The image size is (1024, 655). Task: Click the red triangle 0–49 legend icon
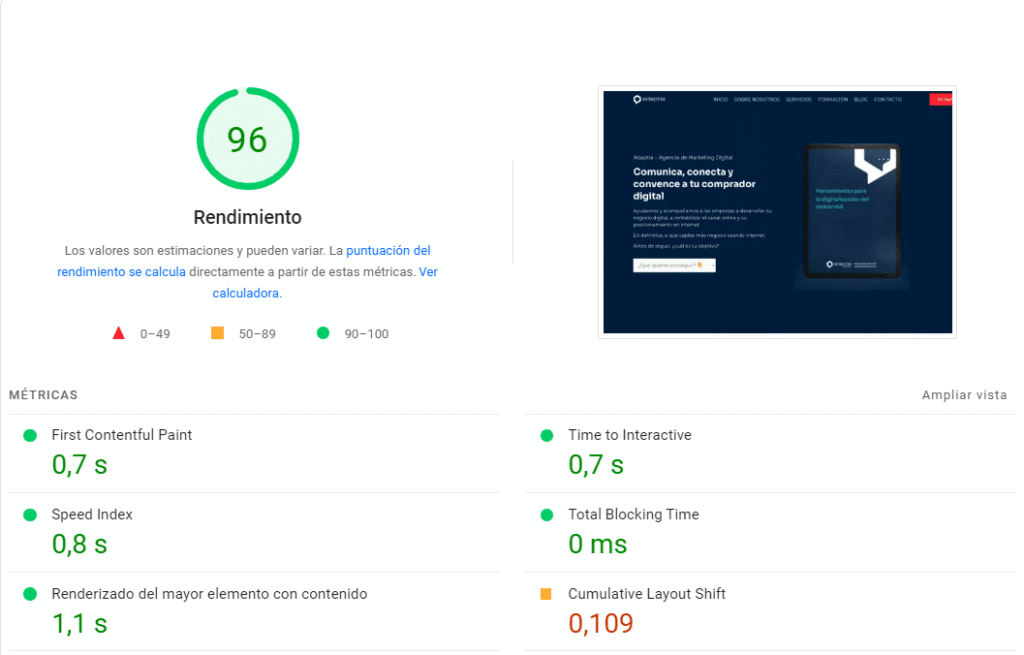click(118, 333)
